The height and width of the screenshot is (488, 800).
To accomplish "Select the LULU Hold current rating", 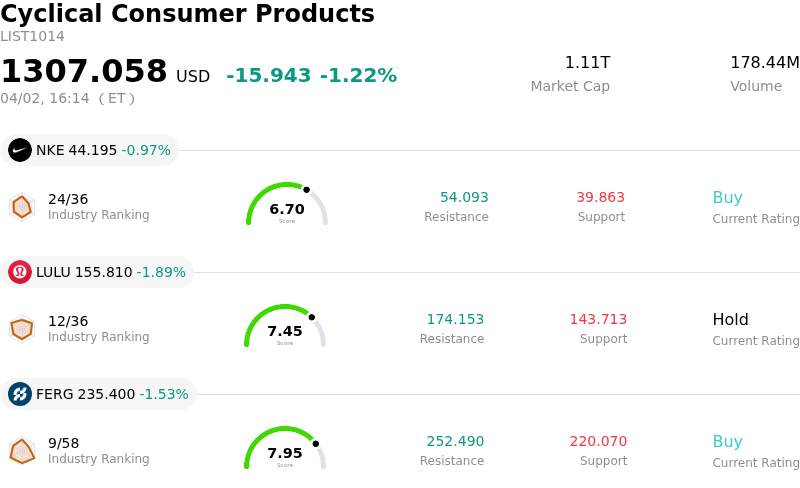I will point(730,319).
